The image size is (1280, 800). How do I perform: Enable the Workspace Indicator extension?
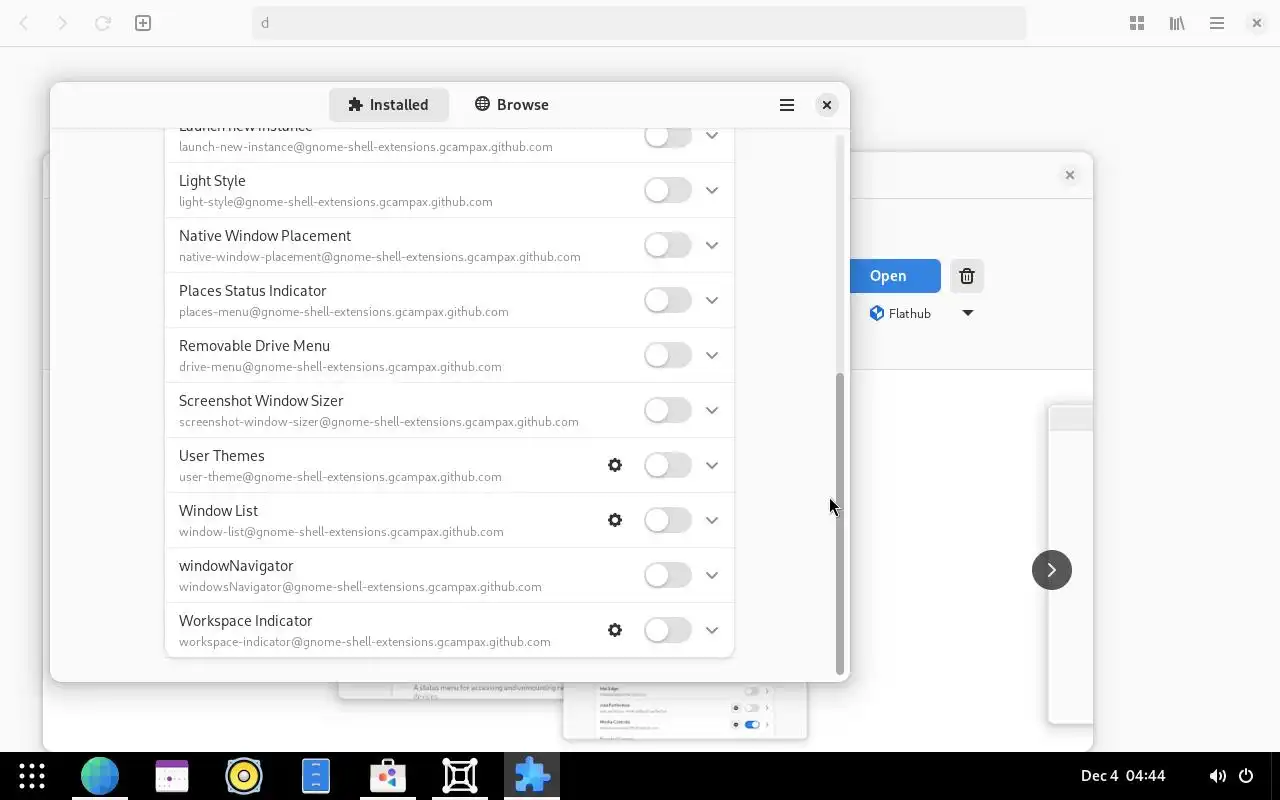(x=668, y=630)
